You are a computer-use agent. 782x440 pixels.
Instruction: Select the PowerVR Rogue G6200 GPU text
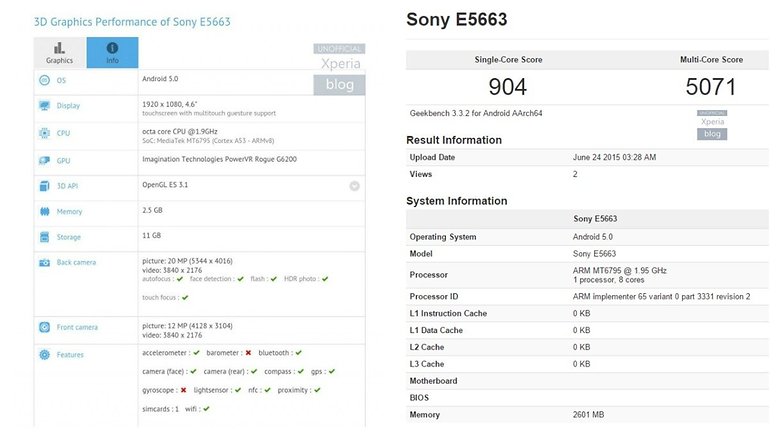[x=219, y=159]
